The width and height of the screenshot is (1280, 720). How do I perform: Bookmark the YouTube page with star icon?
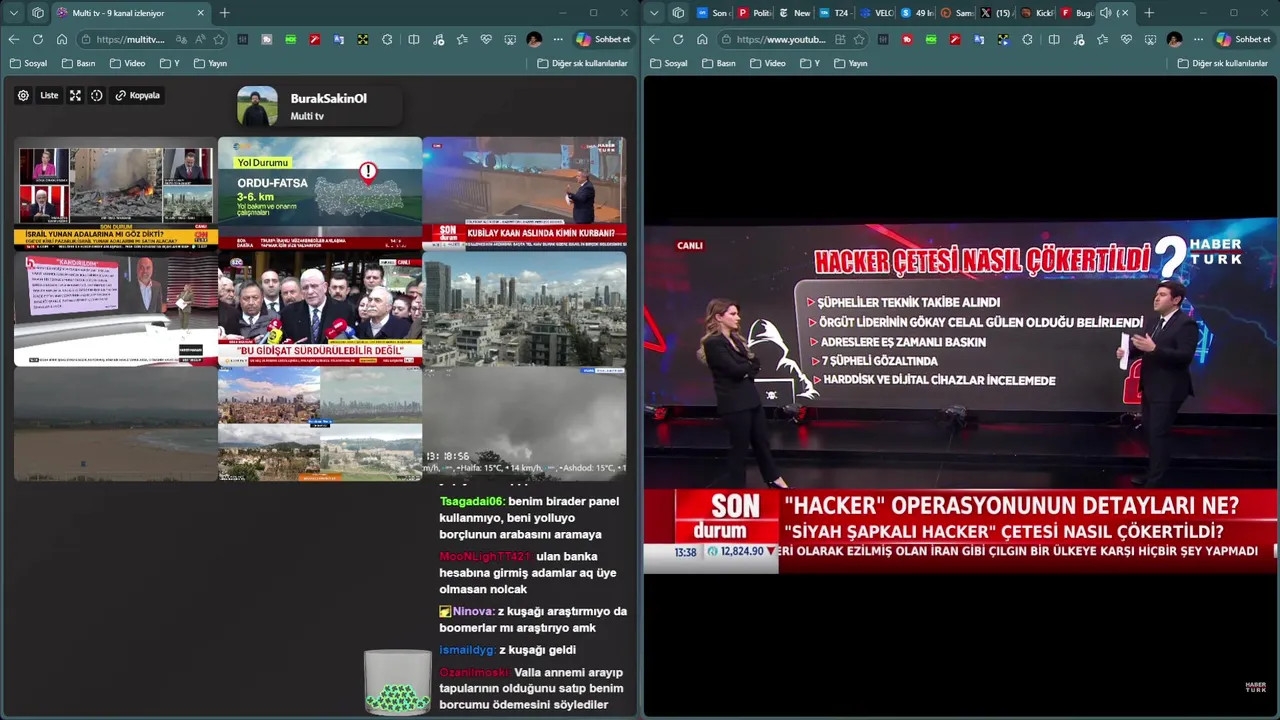859,39
